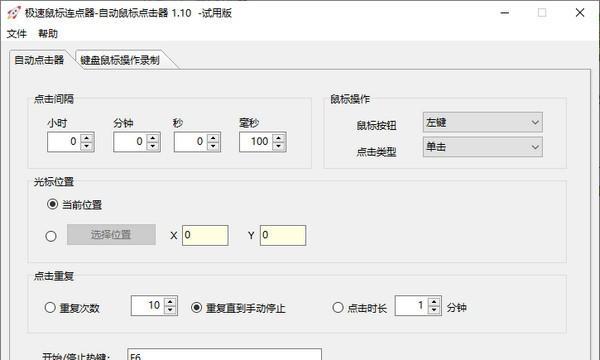The width and height of the screenshot is (600, 360).
Task: Decrease the 秒 value with down arrow
Action: pos(213,147)
